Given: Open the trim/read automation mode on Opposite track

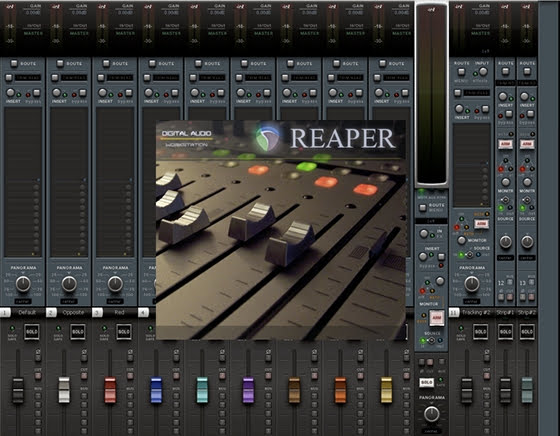Looking at the screenshot, I should coord(74,77).
